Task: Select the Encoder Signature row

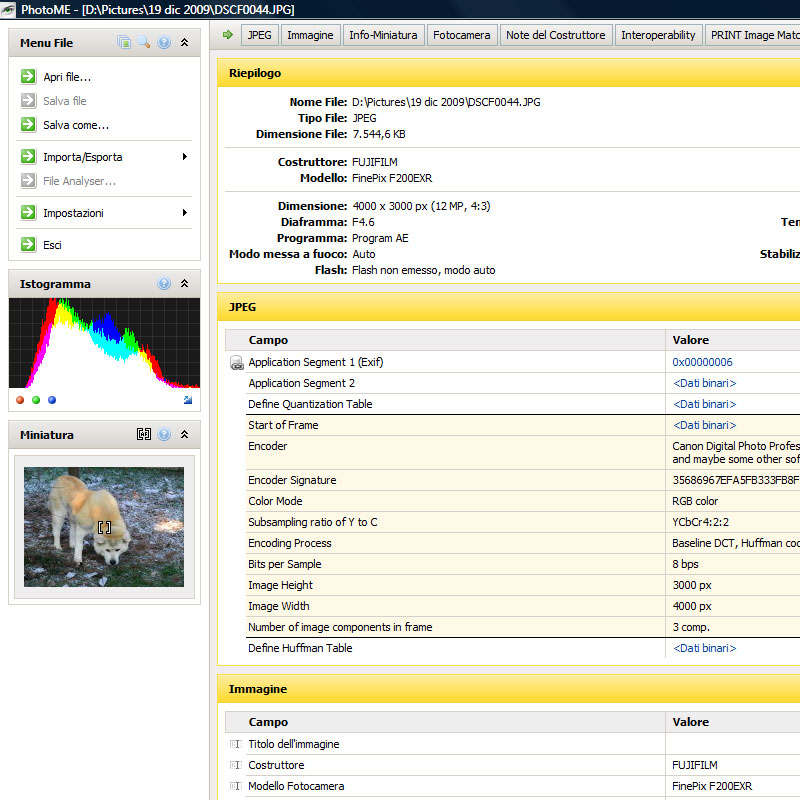Action: pyautogui.click(x=522, y=480)
